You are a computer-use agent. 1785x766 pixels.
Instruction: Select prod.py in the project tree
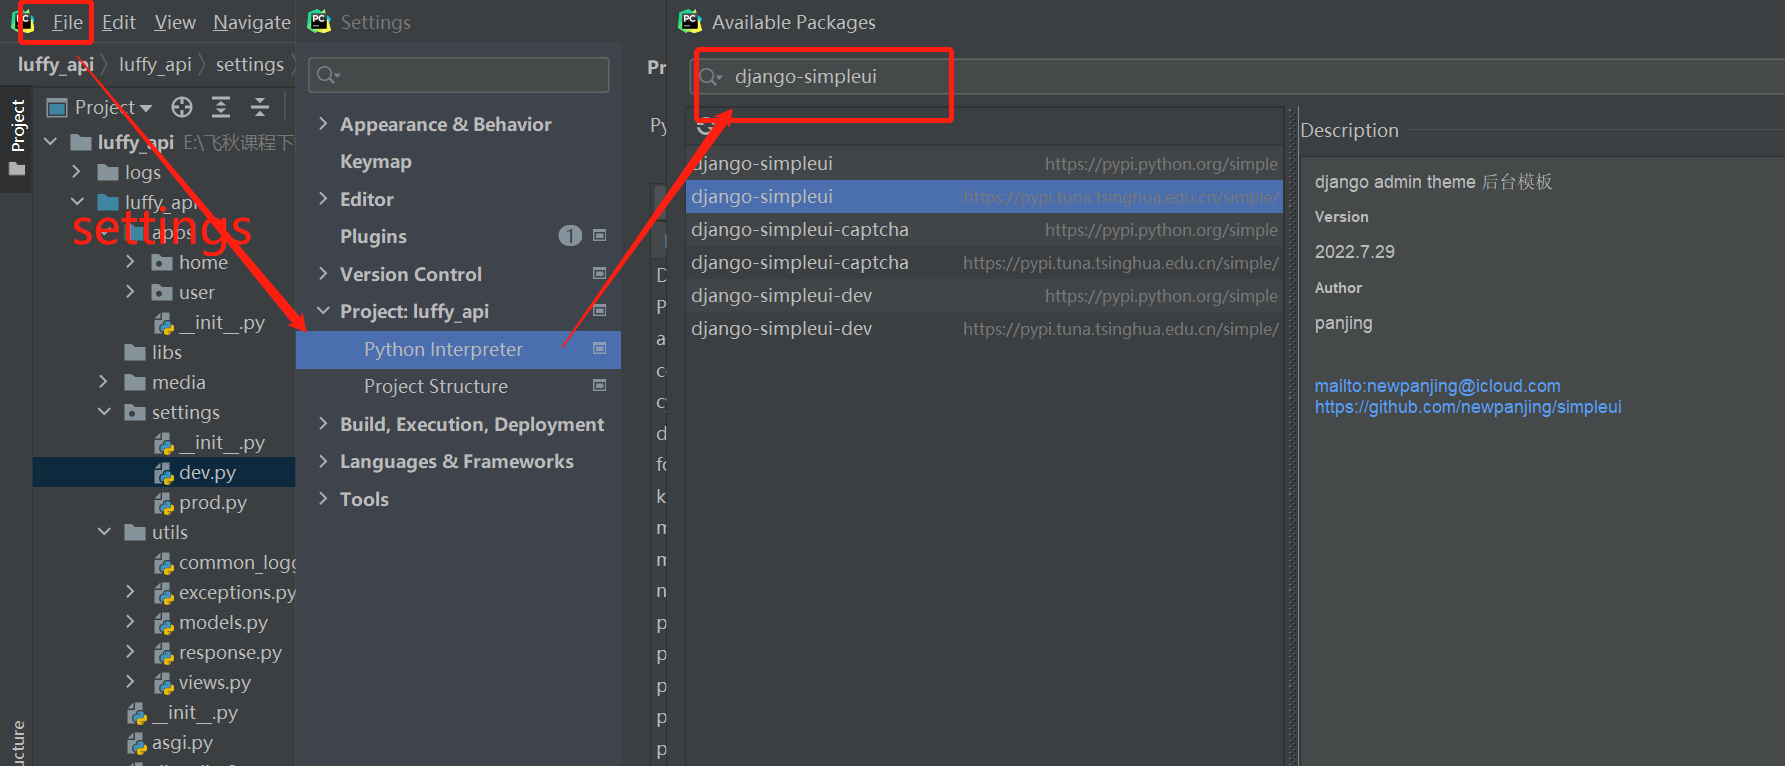(x=213, y=502)
